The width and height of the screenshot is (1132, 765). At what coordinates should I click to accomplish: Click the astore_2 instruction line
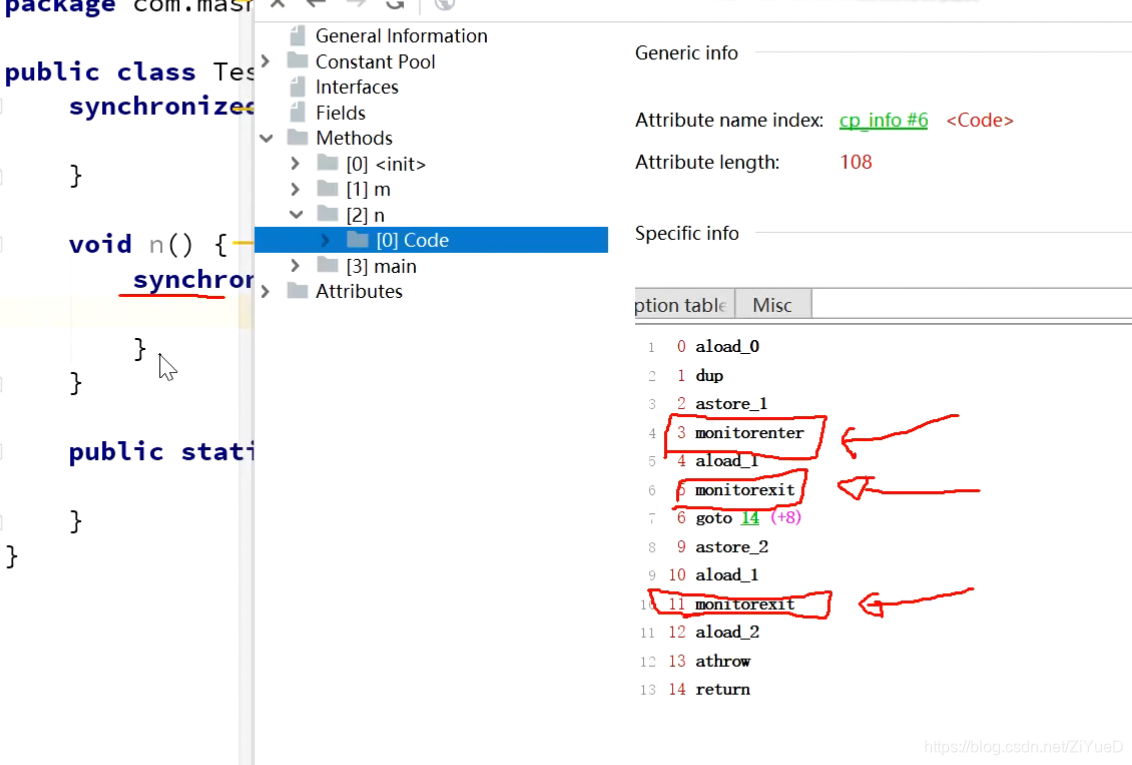[731, 546]
